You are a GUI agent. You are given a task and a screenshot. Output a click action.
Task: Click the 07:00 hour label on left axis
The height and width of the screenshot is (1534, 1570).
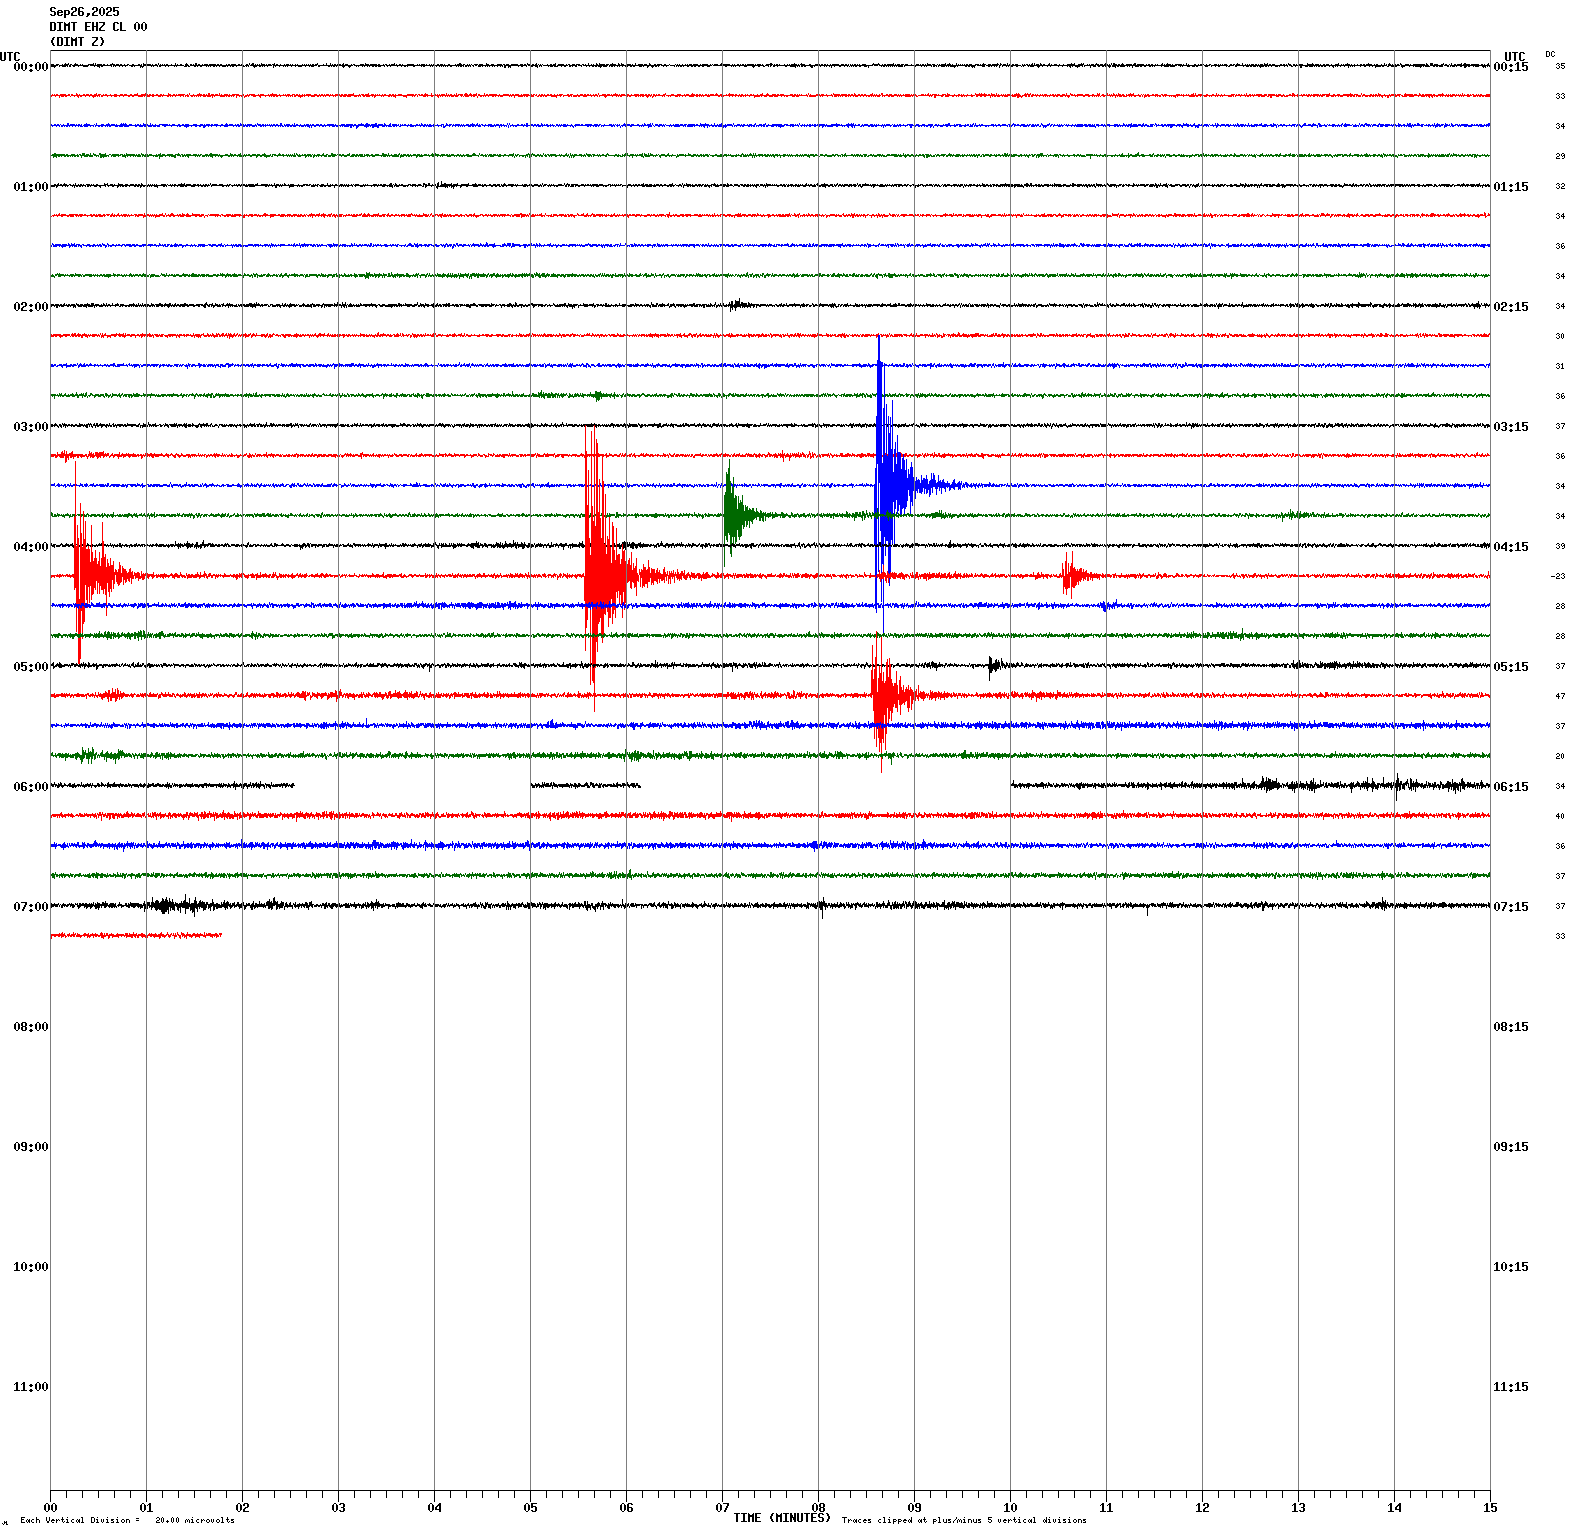click(x=30, y=907)
